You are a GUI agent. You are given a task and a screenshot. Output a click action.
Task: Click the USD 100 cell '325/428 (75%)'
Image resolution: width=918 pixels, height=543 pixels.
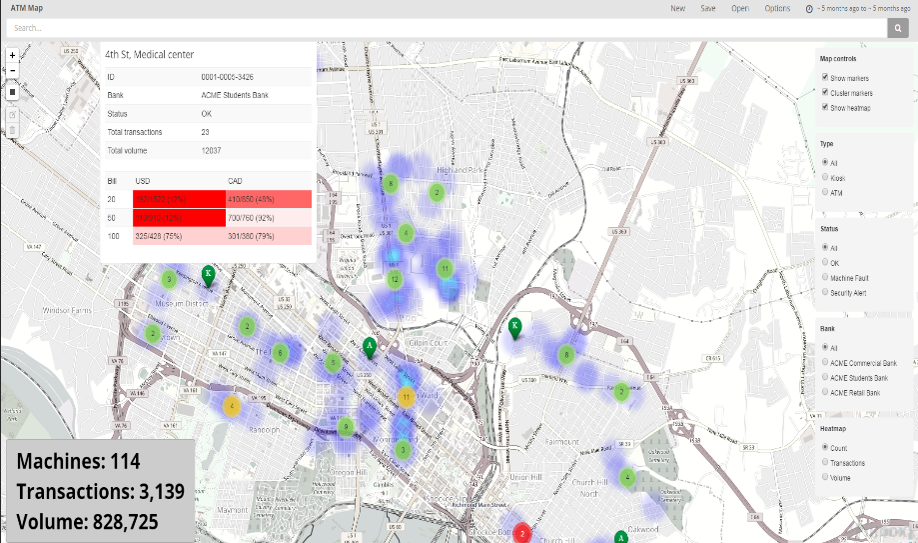(x=179, y=236)
